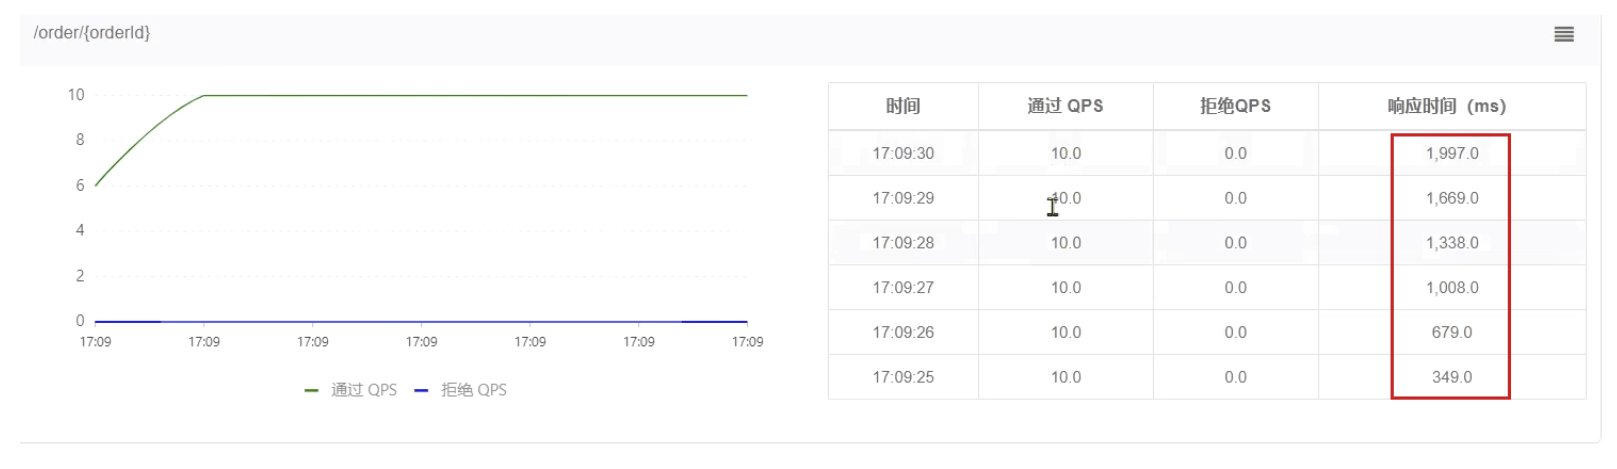Select the 17:09:29 time cell
Viewport: 1617px width, 469px height.
click(x=903, y=198)
